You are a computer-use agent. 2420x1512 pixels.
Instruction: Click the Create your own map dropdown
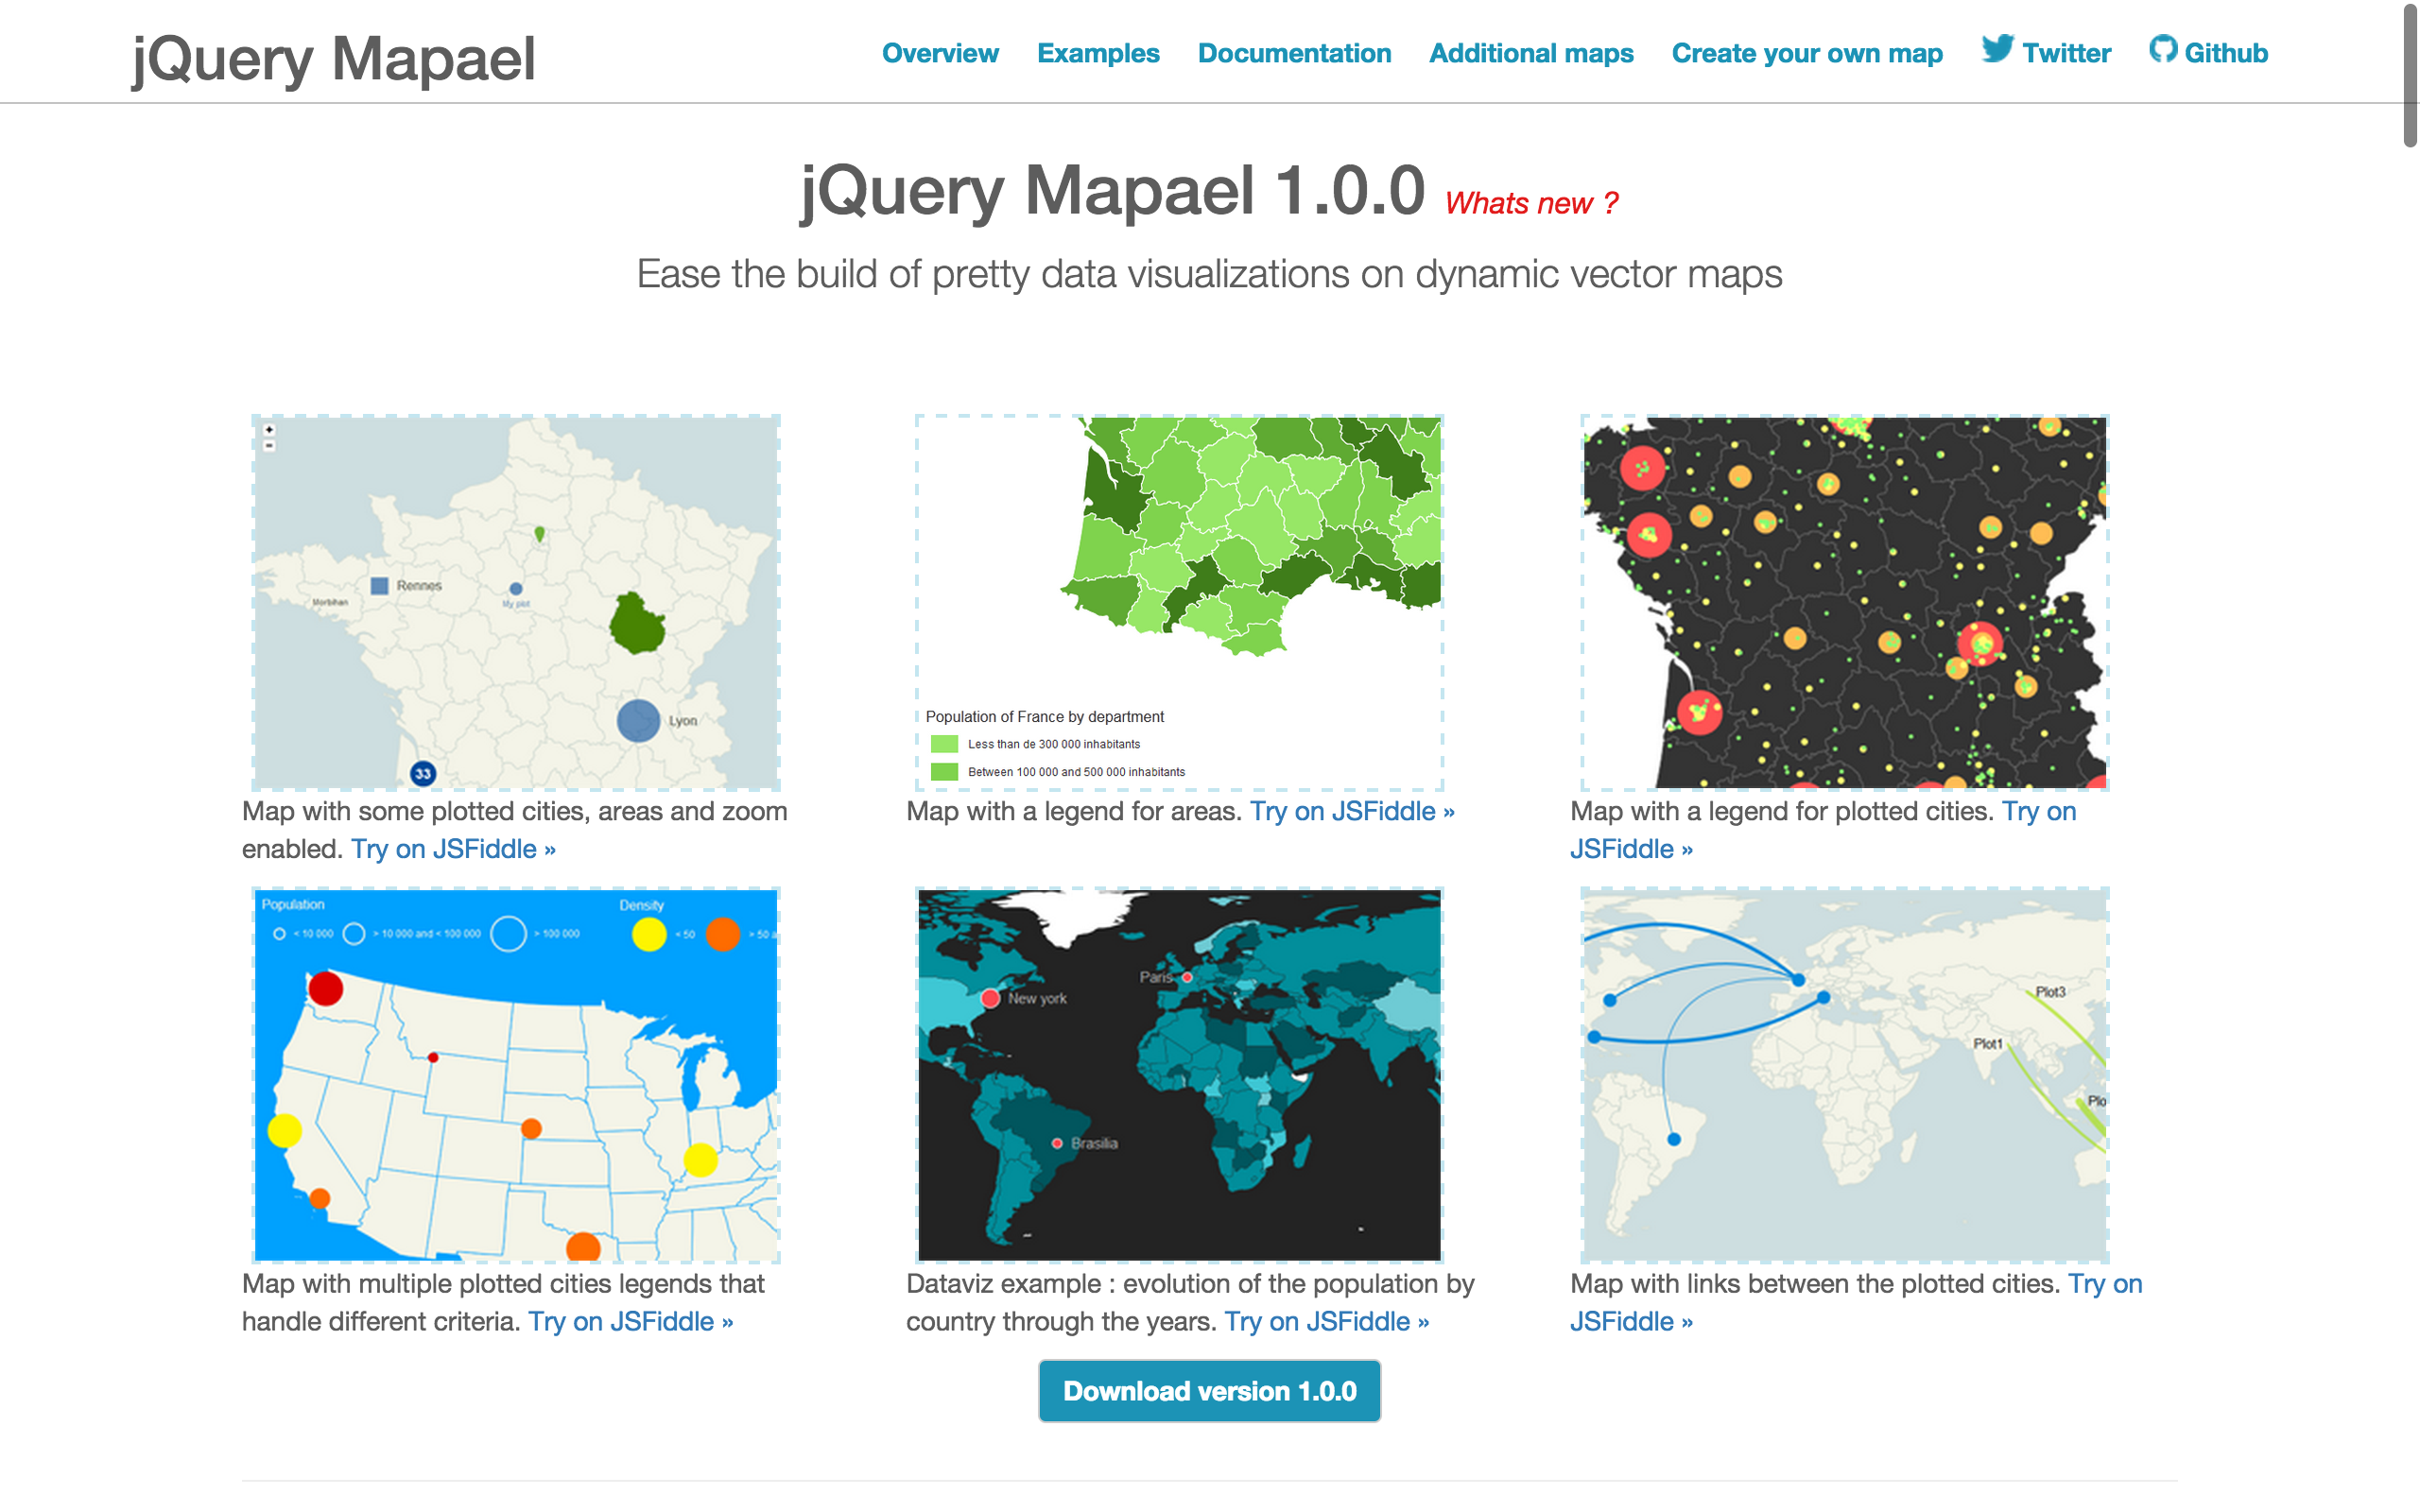click(x=1806, y=52)
